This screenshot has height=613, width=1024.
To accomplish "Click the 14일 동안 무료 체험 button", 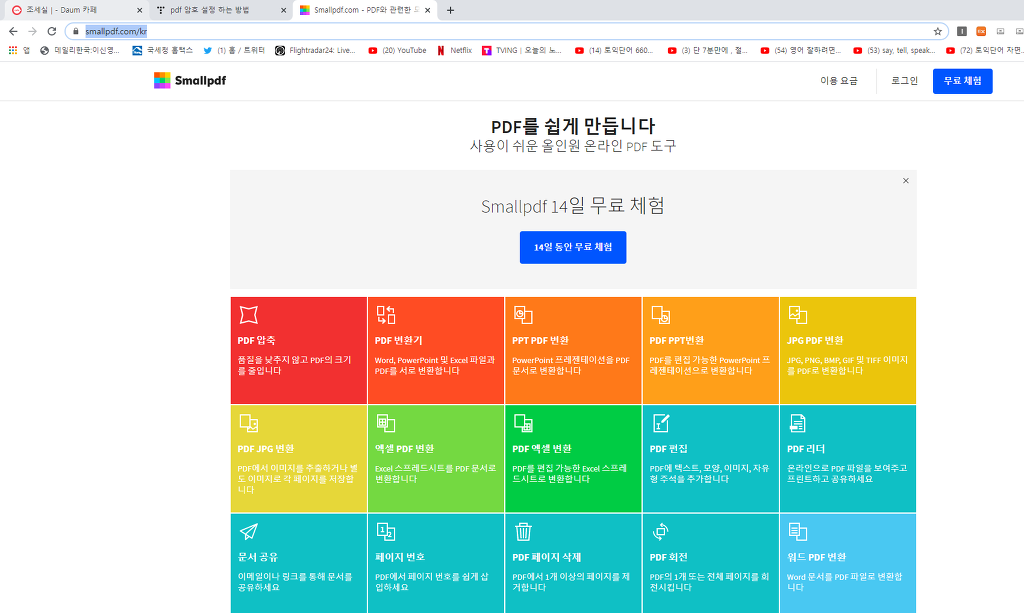I will [573, 247].
